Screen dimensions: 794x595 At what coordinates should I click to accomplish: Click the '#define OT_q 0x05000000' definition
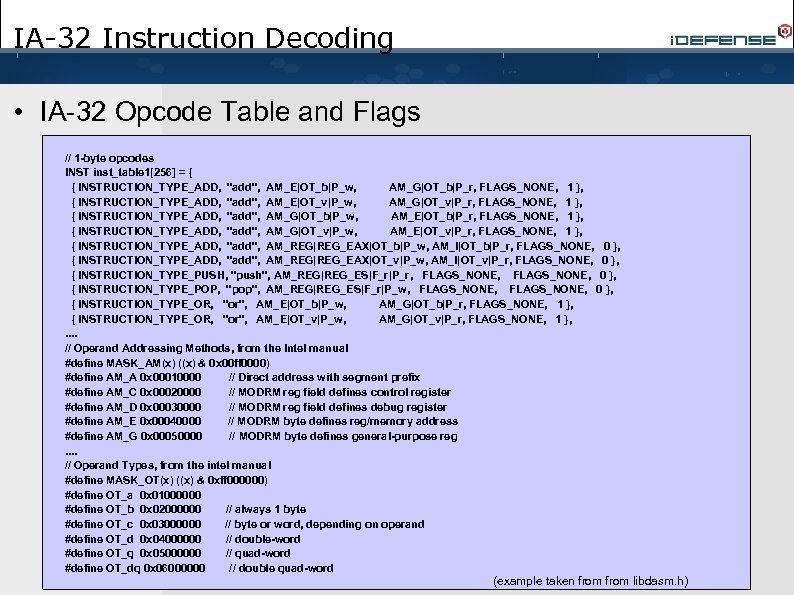pos(133,553)
